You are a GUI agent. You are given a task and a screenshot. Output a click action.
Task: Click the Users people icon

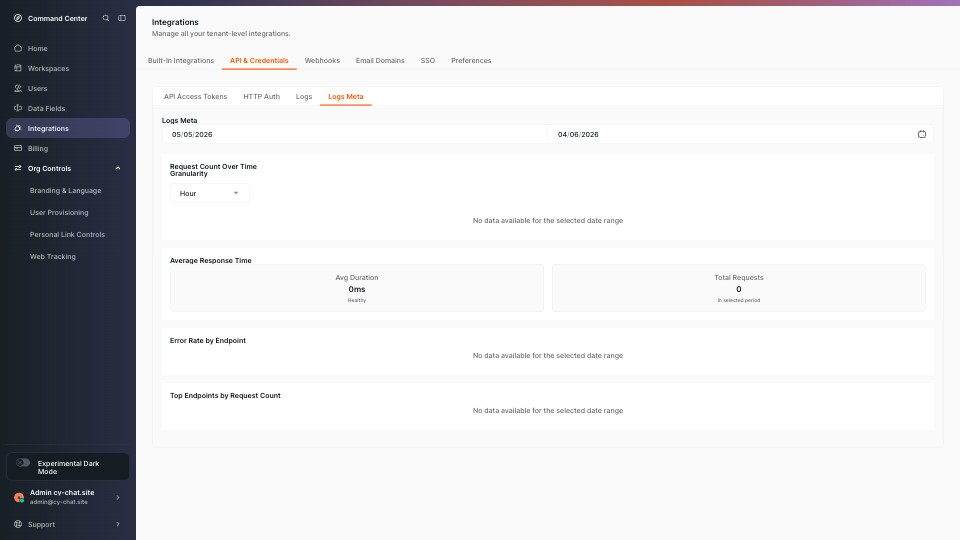[18, 88]
